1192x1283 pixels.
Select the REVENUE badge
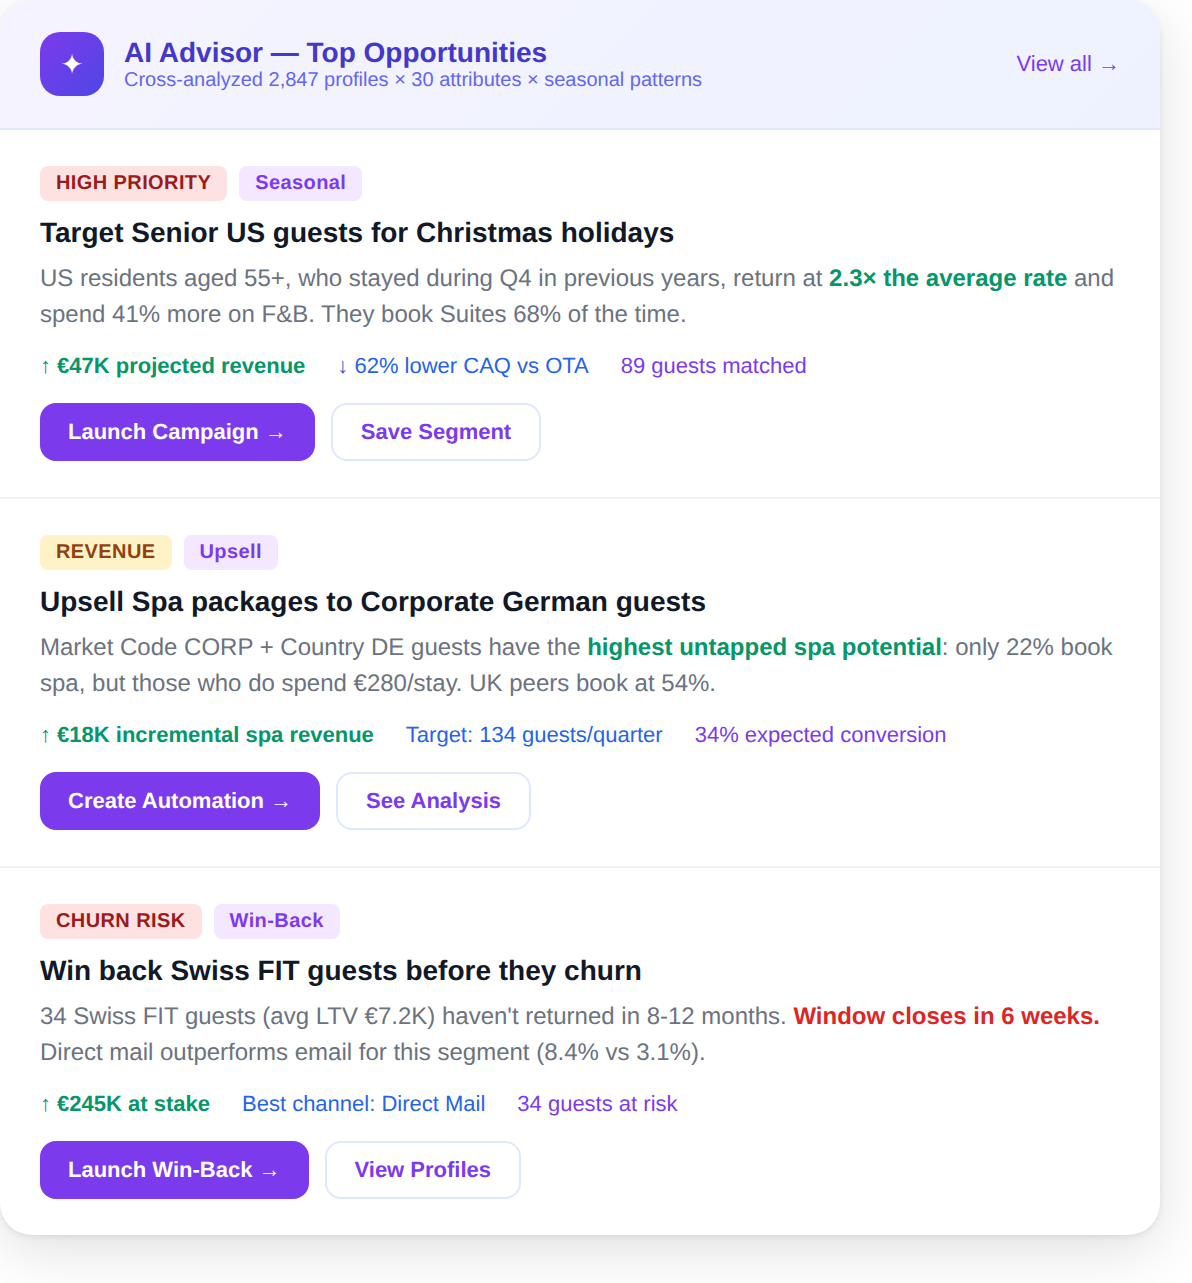(x=105, y=552)
